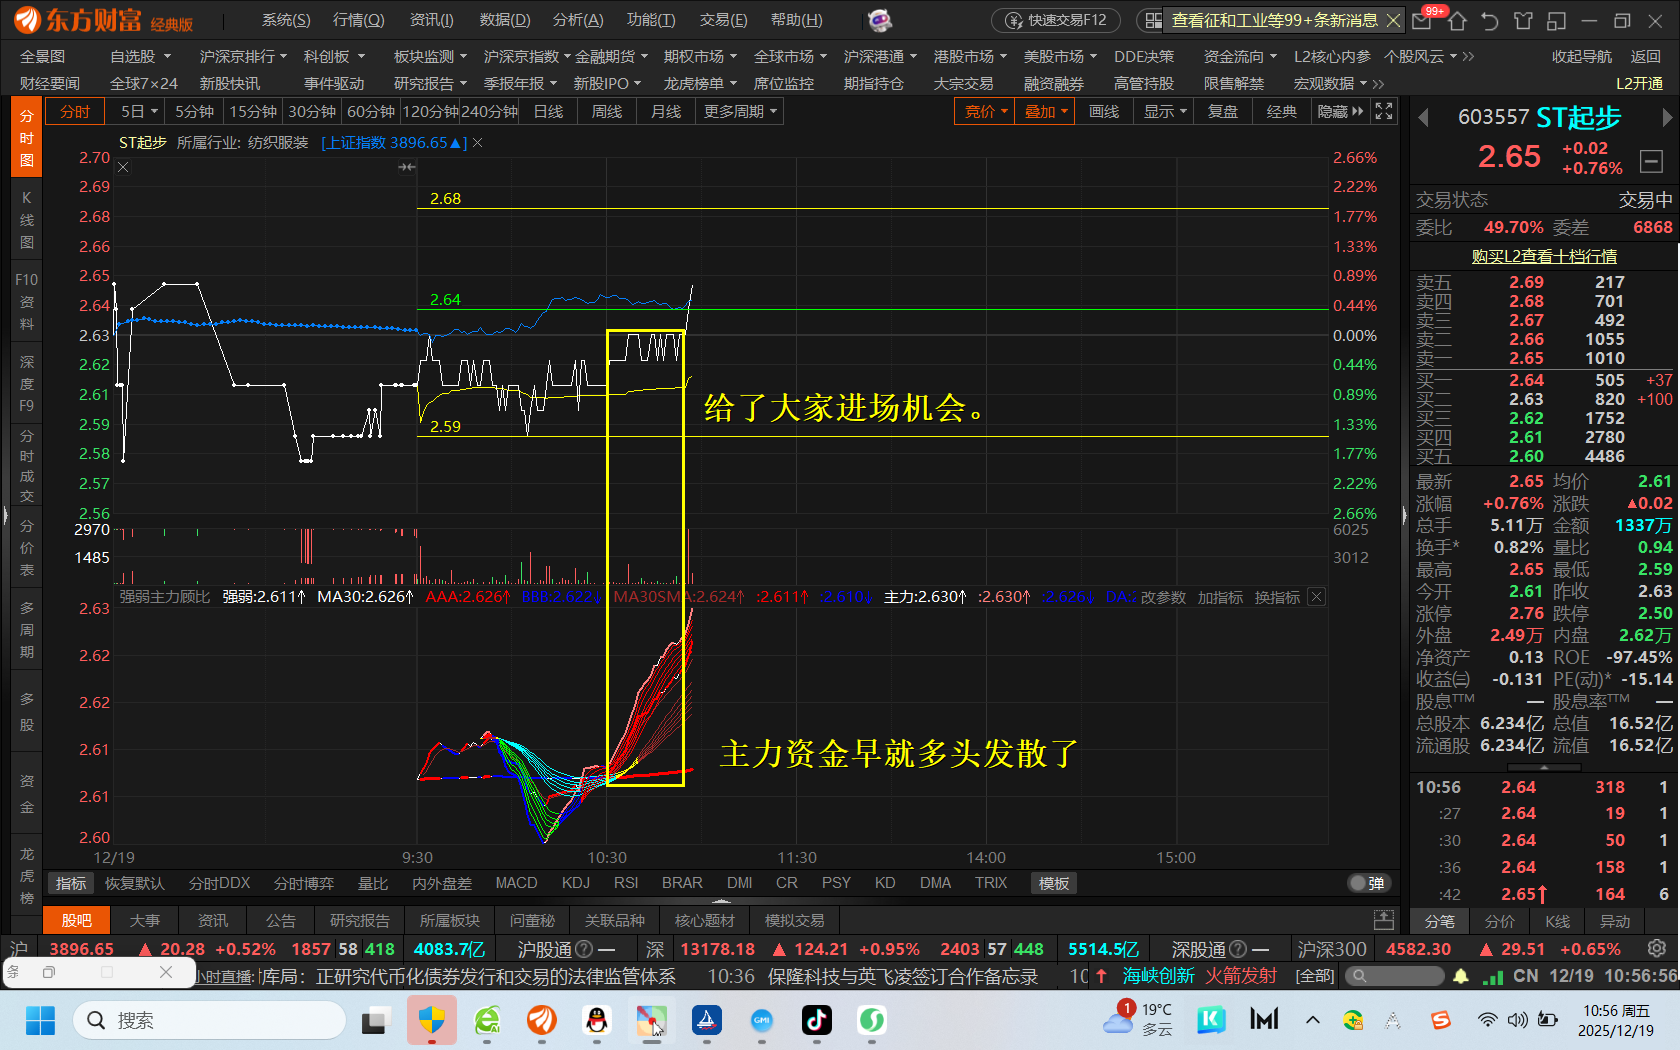Expand chart to fullscreen with the arrows icon
The image size is (1680, 1050).
[x=1384, y=111]
